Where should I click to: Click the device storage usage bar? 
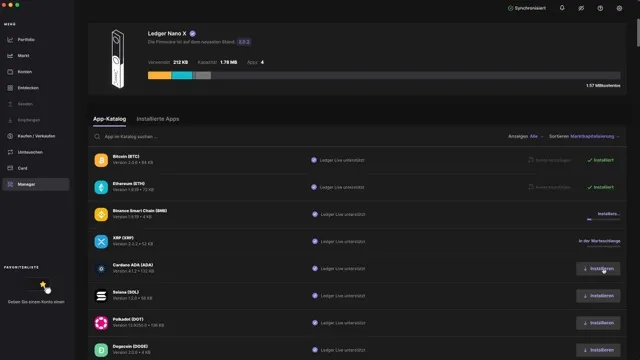pos(384,76)
